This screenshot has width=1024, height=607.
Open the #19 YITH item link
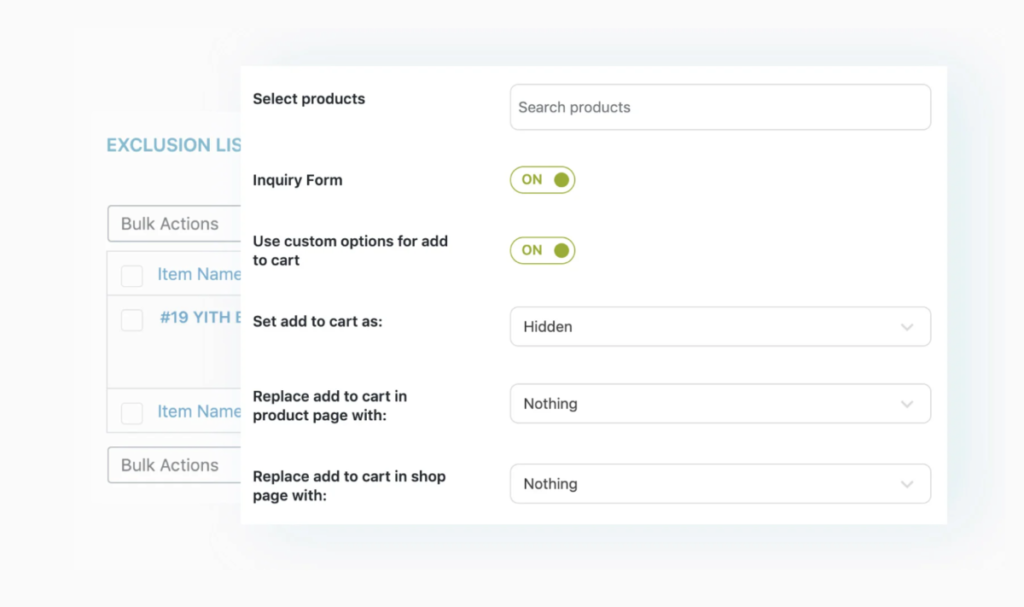click(201, 318)
